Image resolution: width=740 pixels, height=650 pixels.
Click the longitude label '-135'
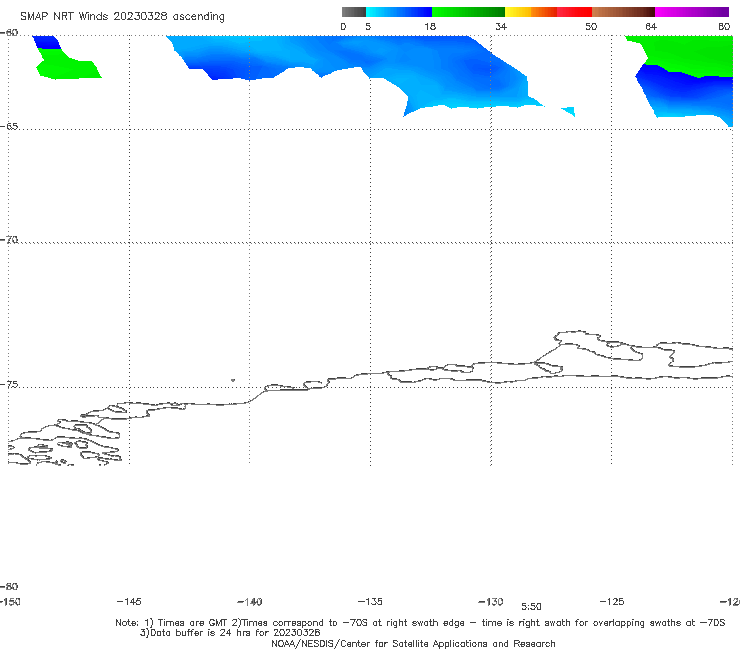coord(370,601)
